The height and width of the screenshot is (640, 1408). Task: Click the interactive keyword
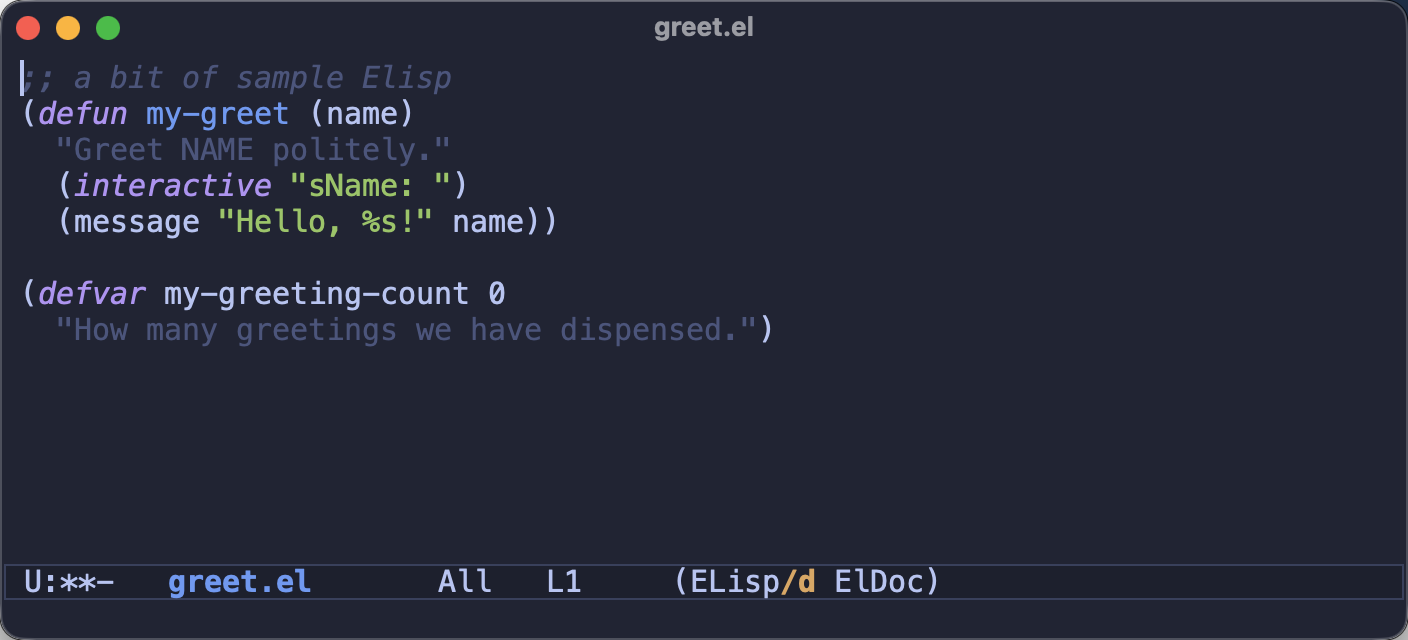coord(172,186)
